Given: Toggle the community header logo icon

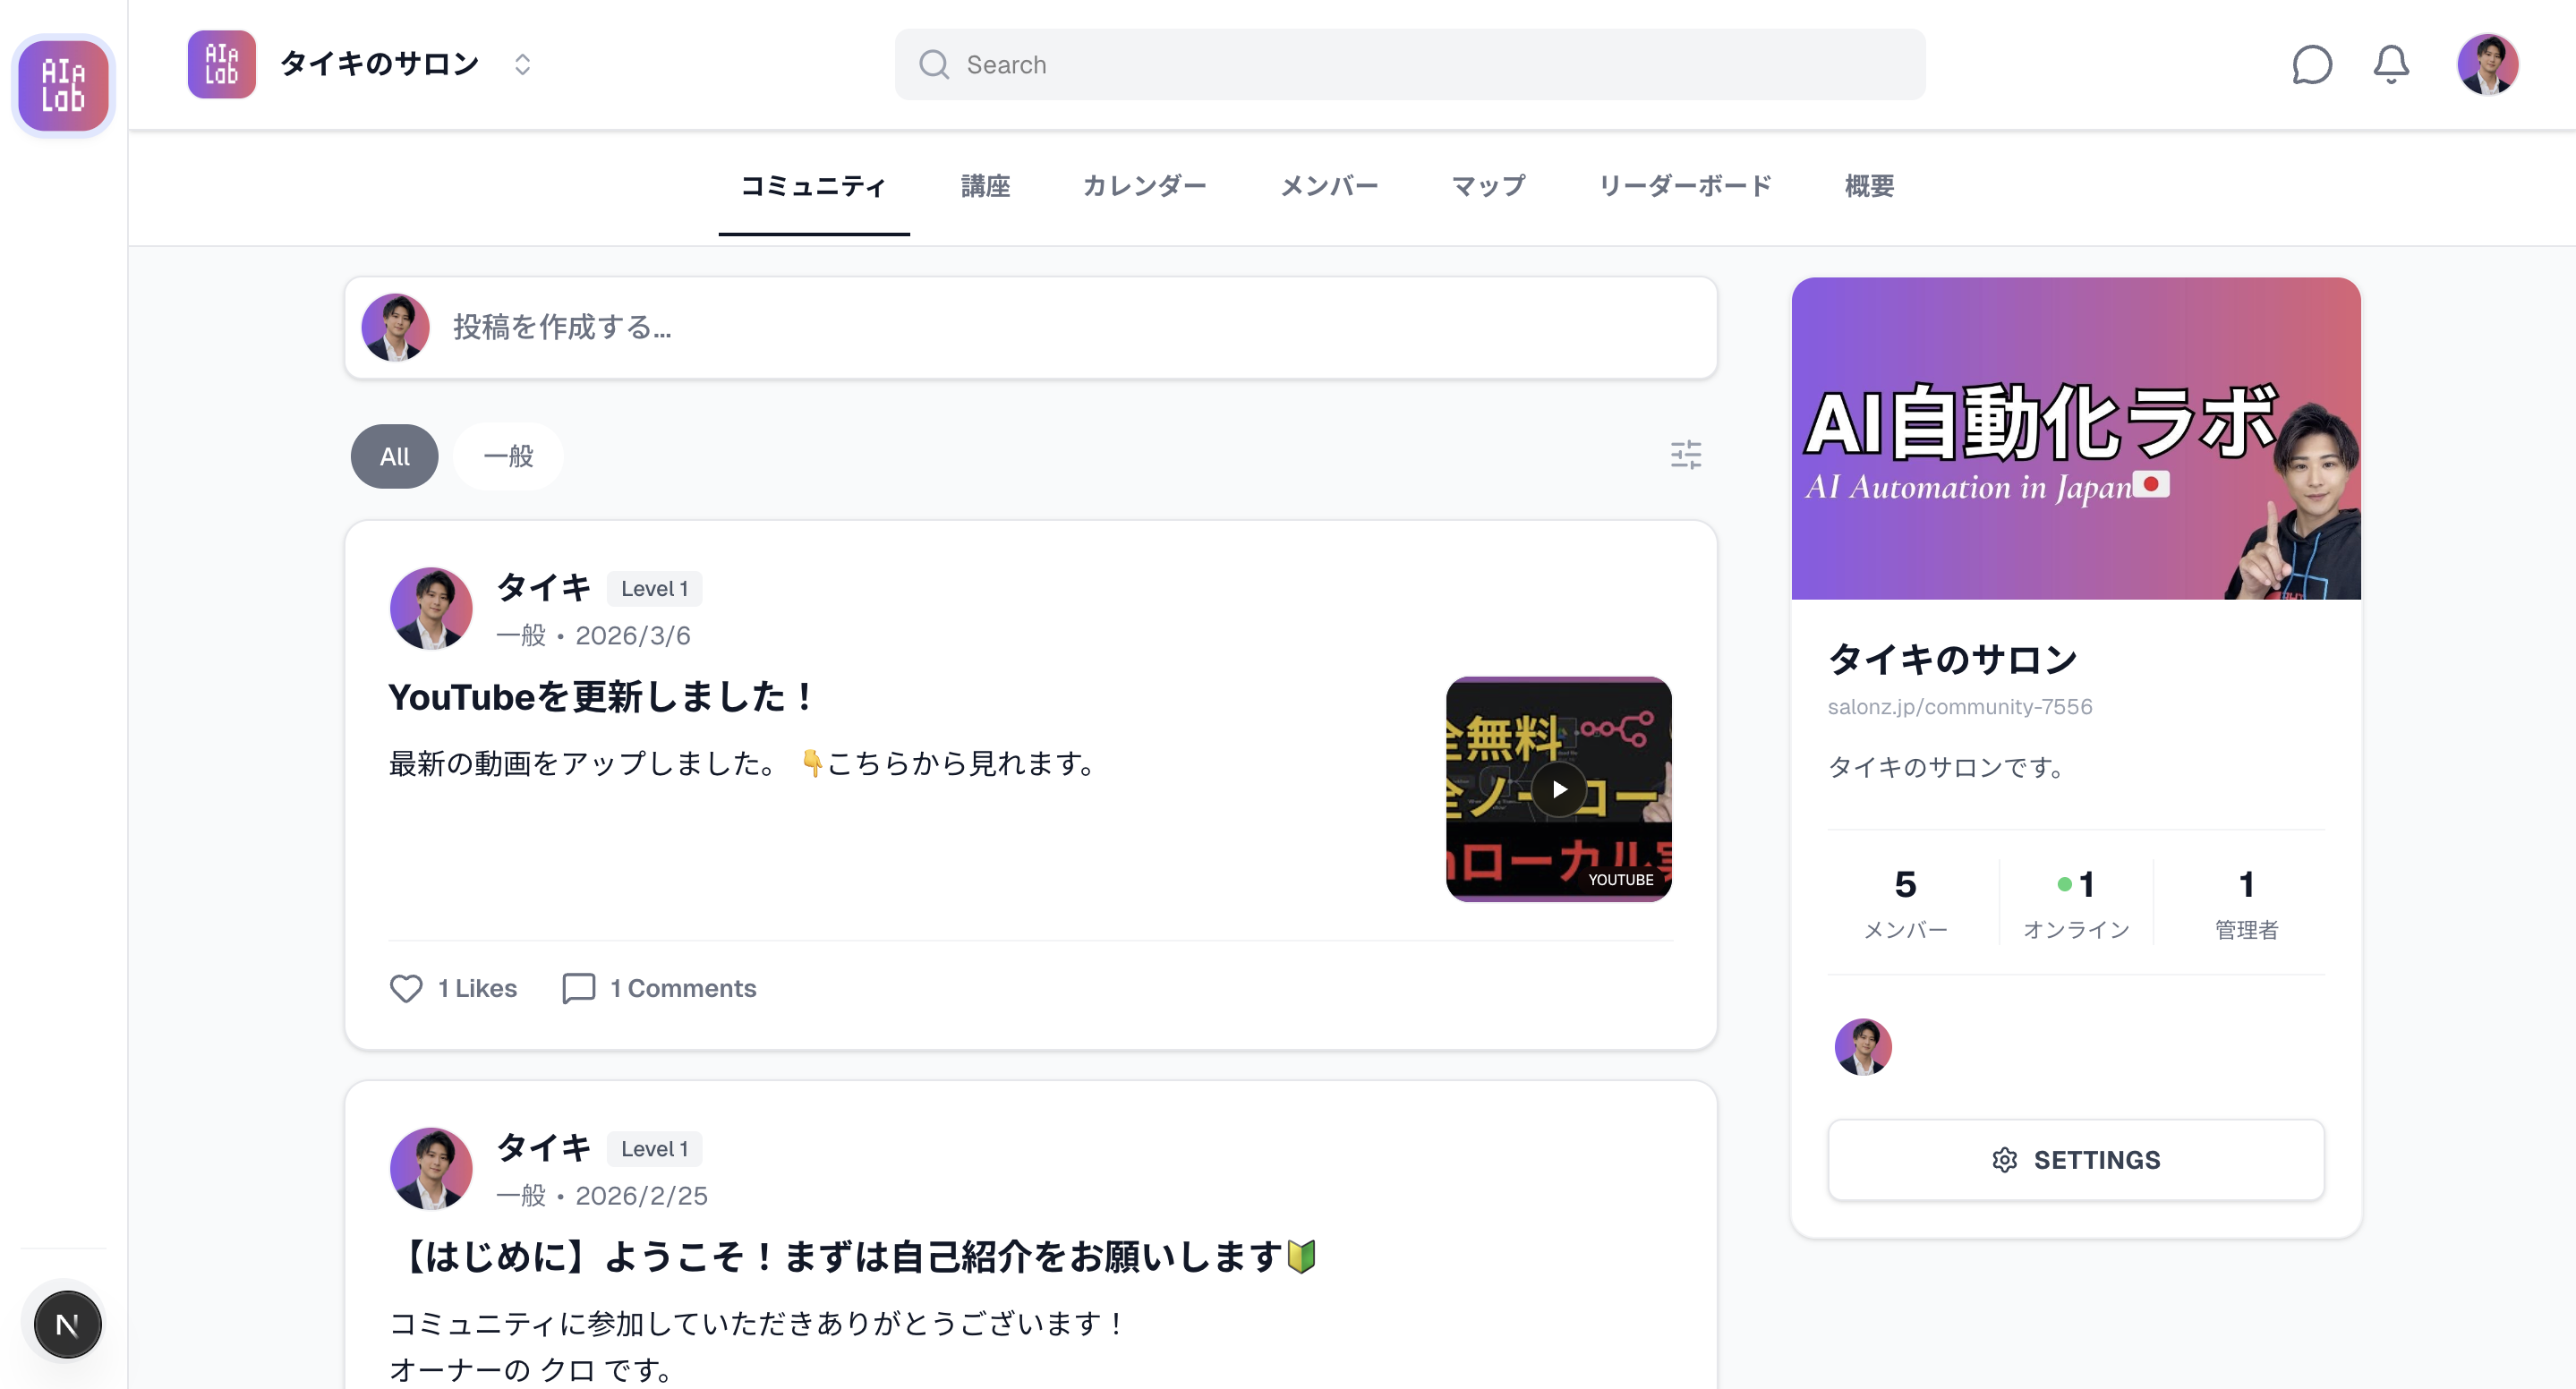Looking at the screenshot, I should 220,64.
